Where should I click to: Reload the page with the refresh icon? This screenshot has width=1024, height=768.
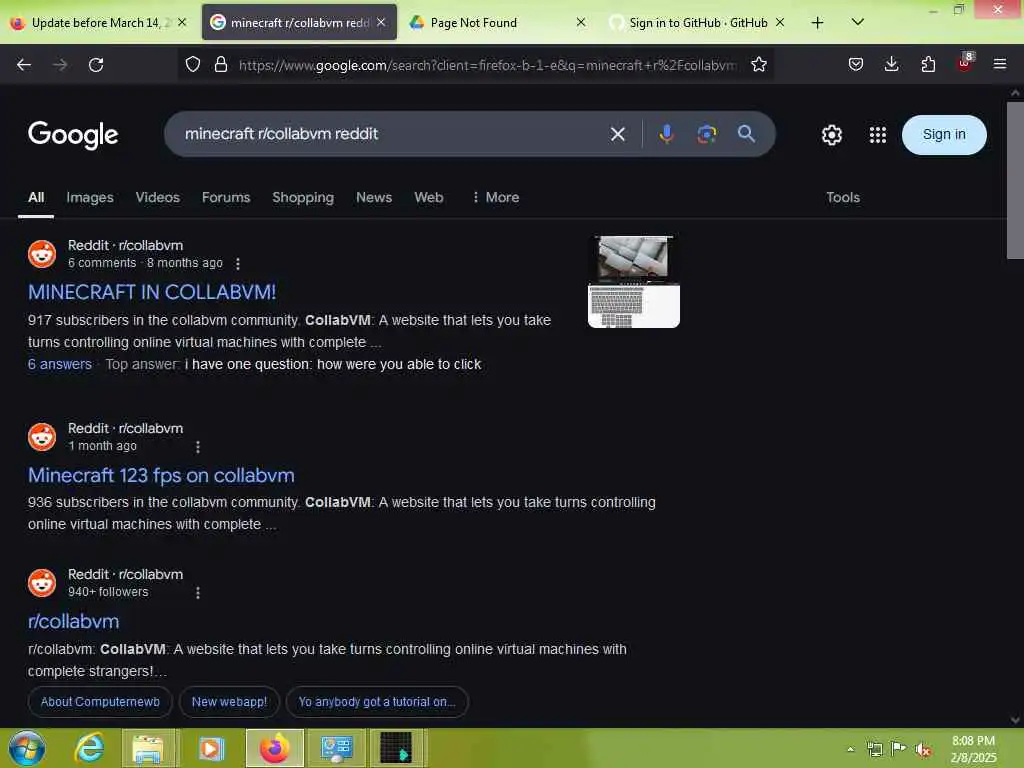96,65
